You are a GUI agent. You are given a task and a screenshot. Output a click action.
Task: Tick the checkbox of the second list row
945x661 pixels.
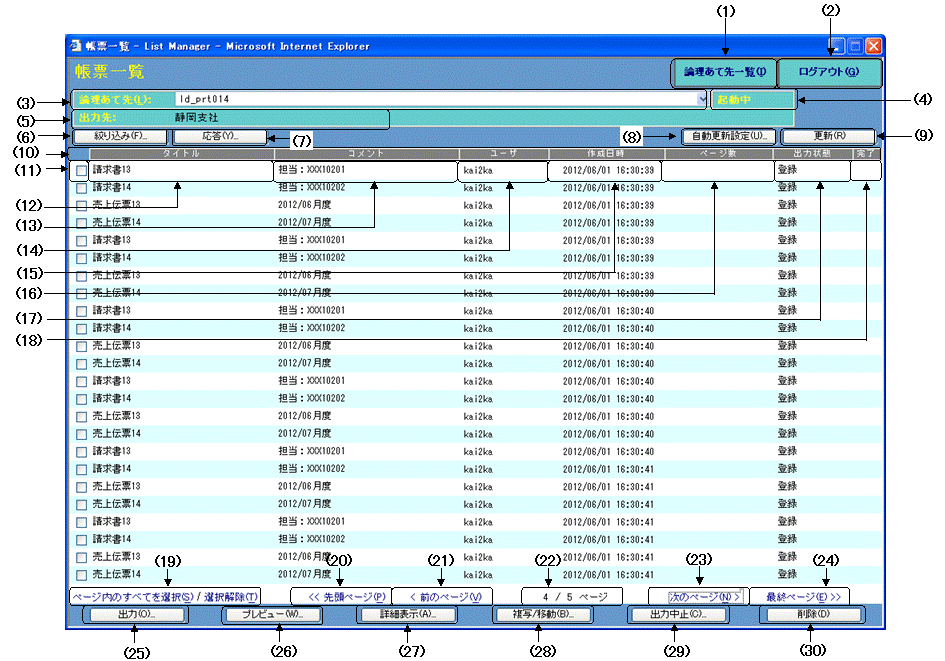tap(82, 188)
